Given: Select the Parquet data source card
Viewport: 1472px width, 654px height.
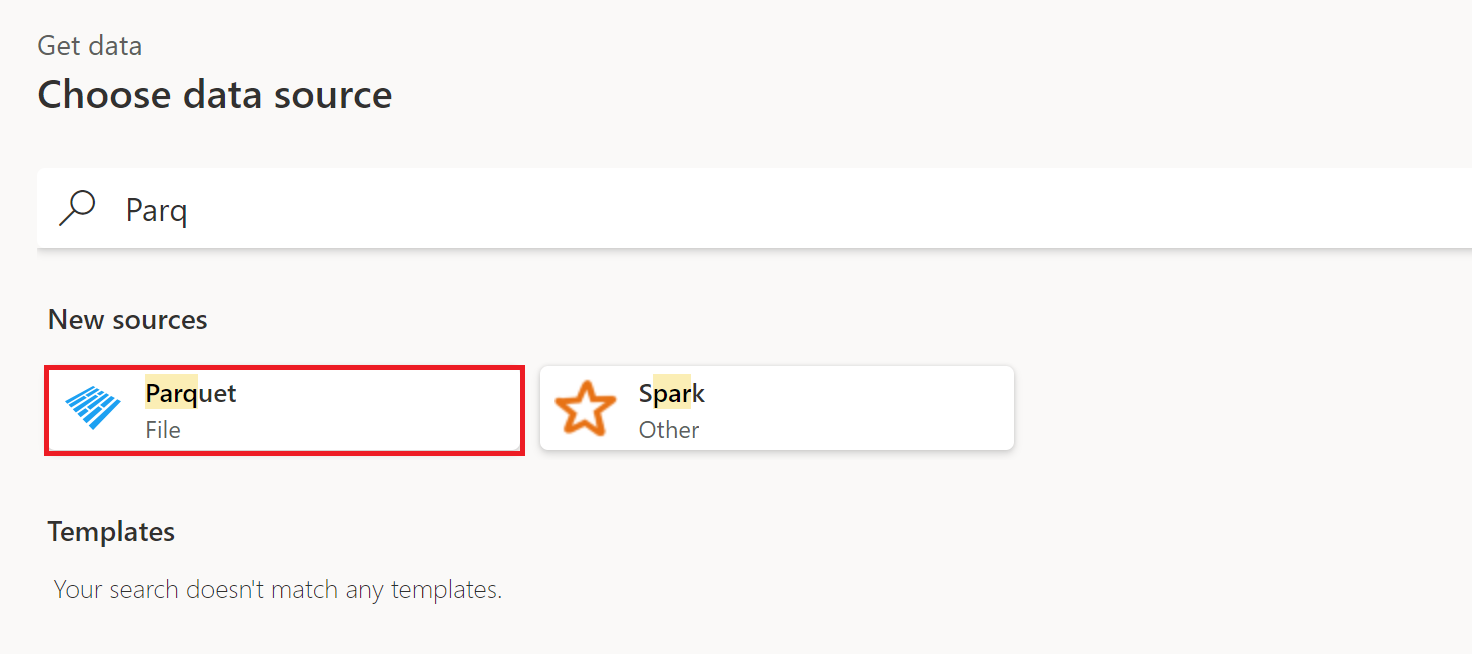Looking at the screenshot, I should click(284, 410).
